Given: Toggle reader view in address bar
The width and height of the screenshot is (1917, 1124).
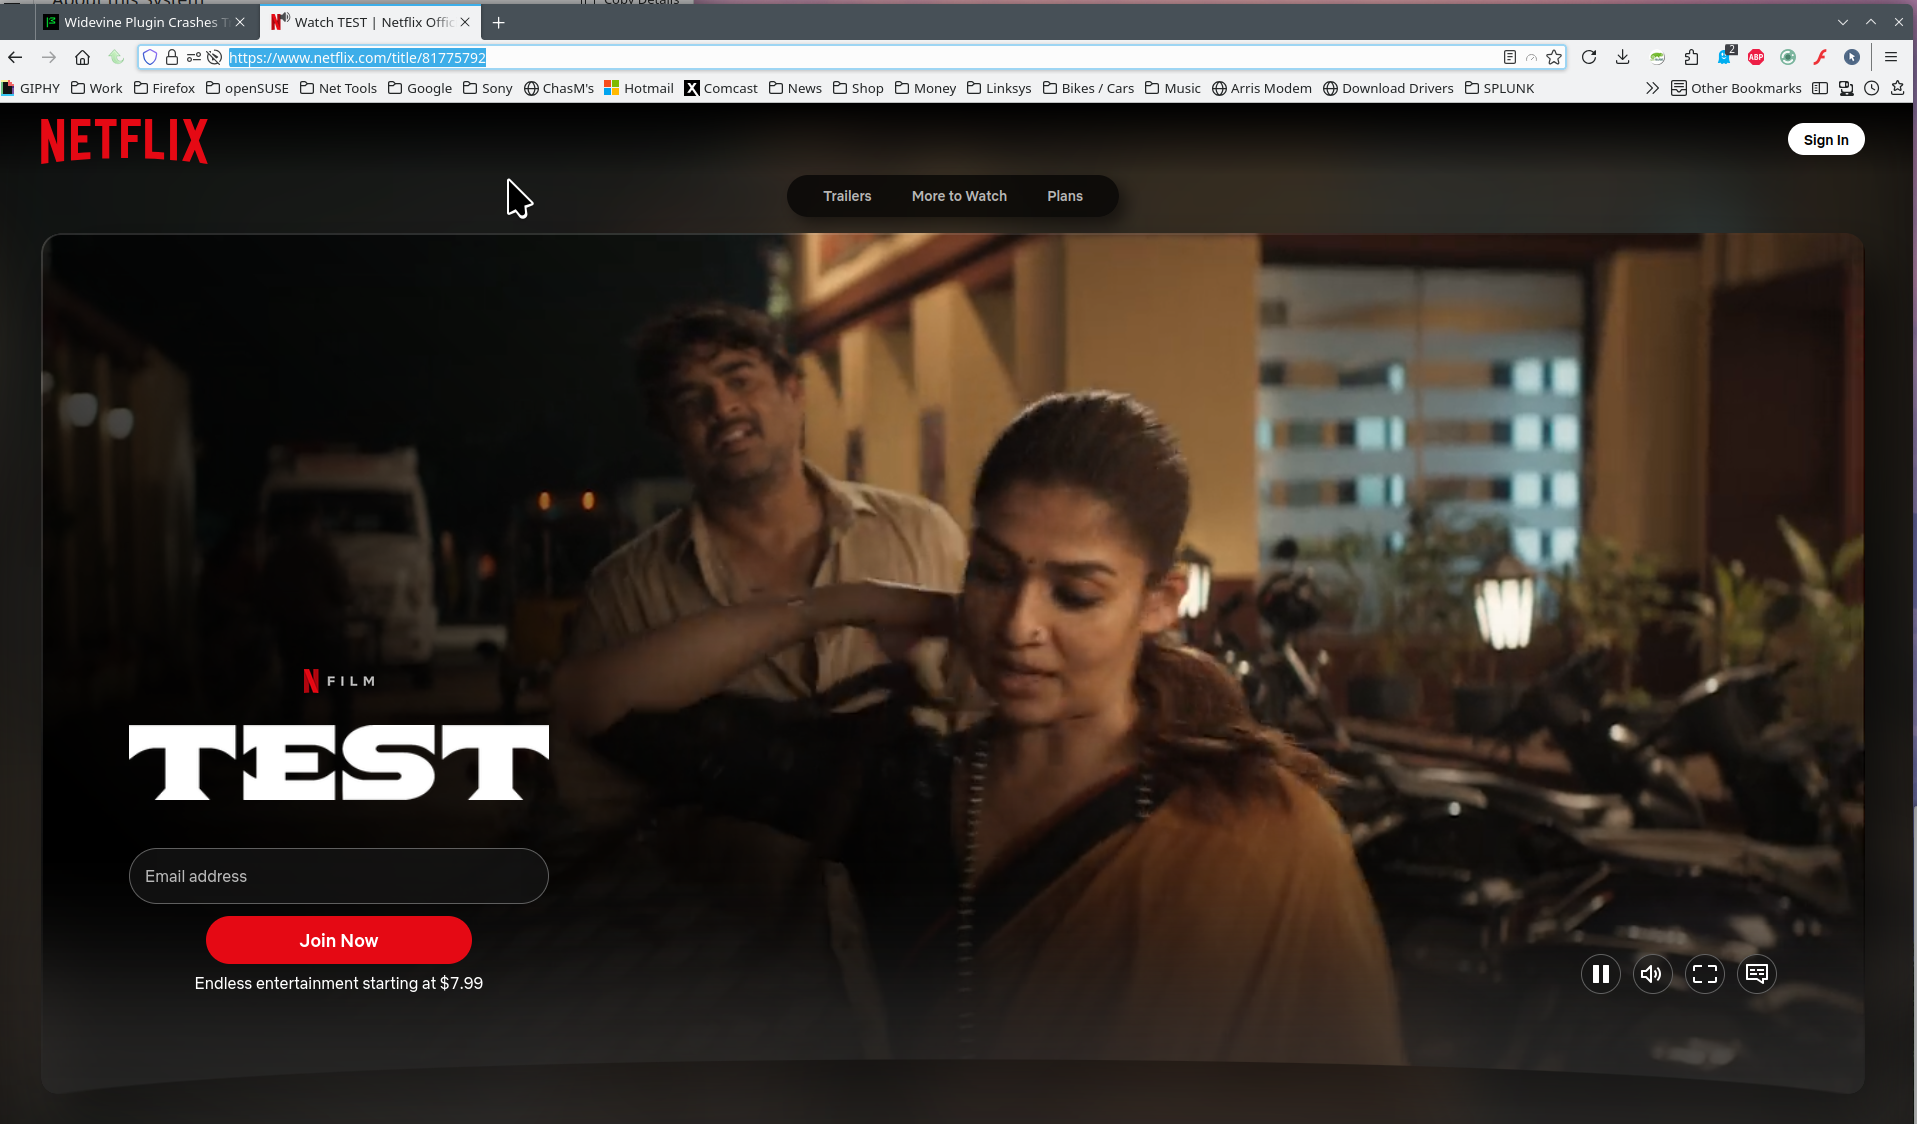Looking at the screenshot, I should coord(1510,57).
